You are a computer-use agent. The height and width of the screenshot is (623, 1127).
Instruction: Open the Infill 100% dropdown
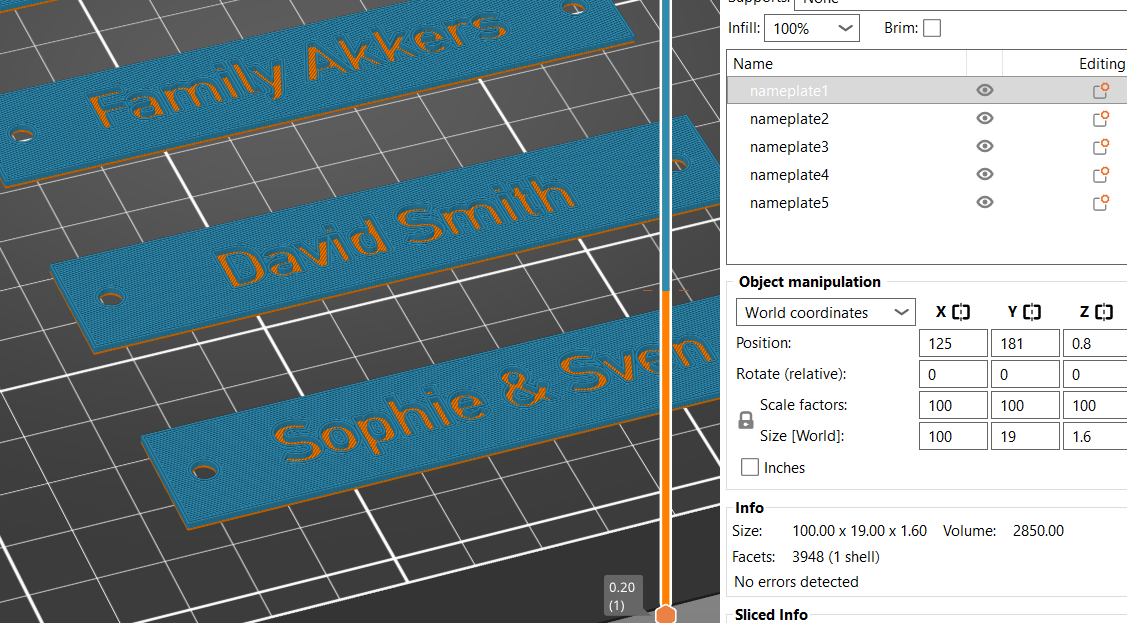point(812,28)
